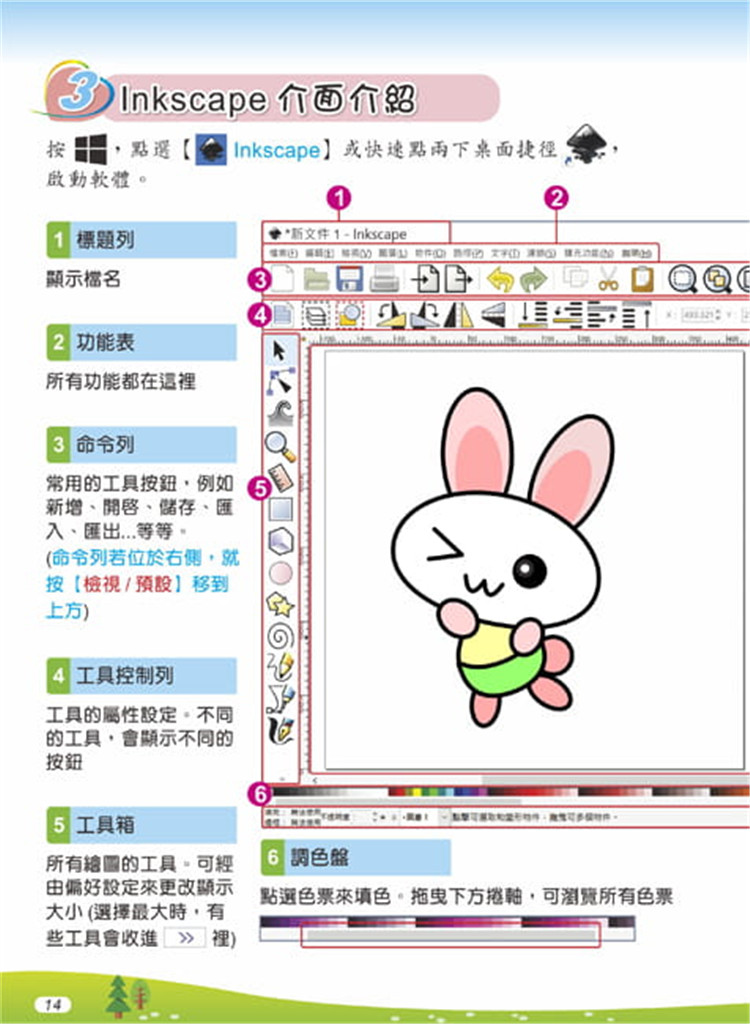Lower selection to bottom

(533, 316)
